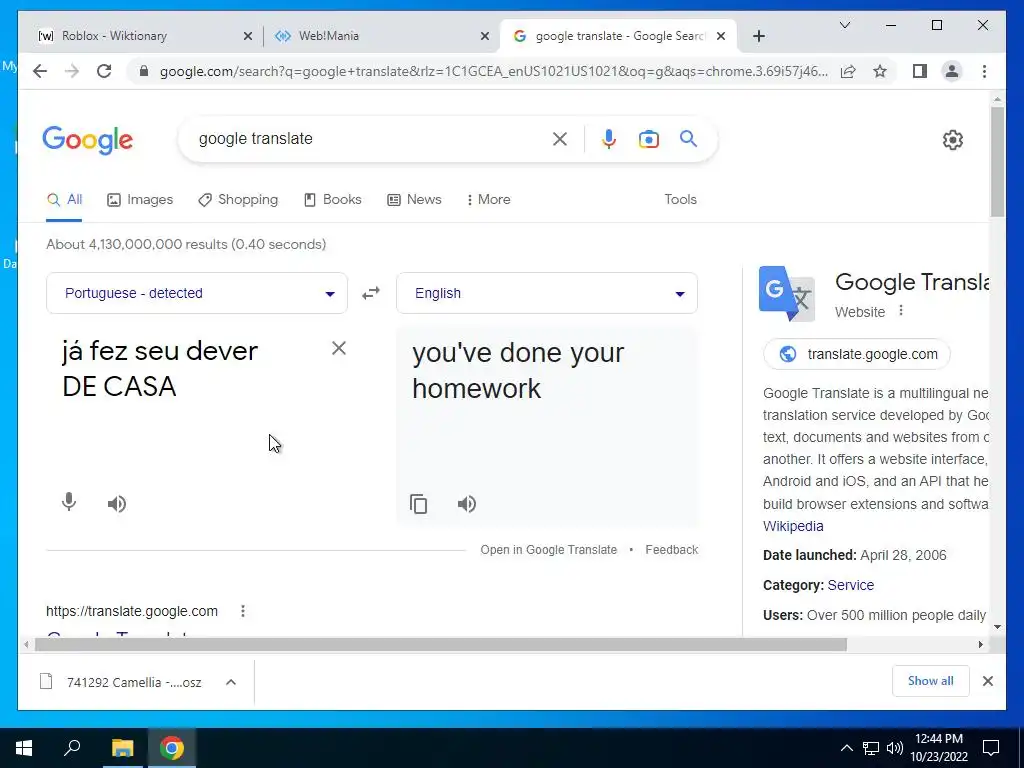Open the notification center
Image resolution: width=1024 pixels, height=768 pixels.
click(991, 748)
